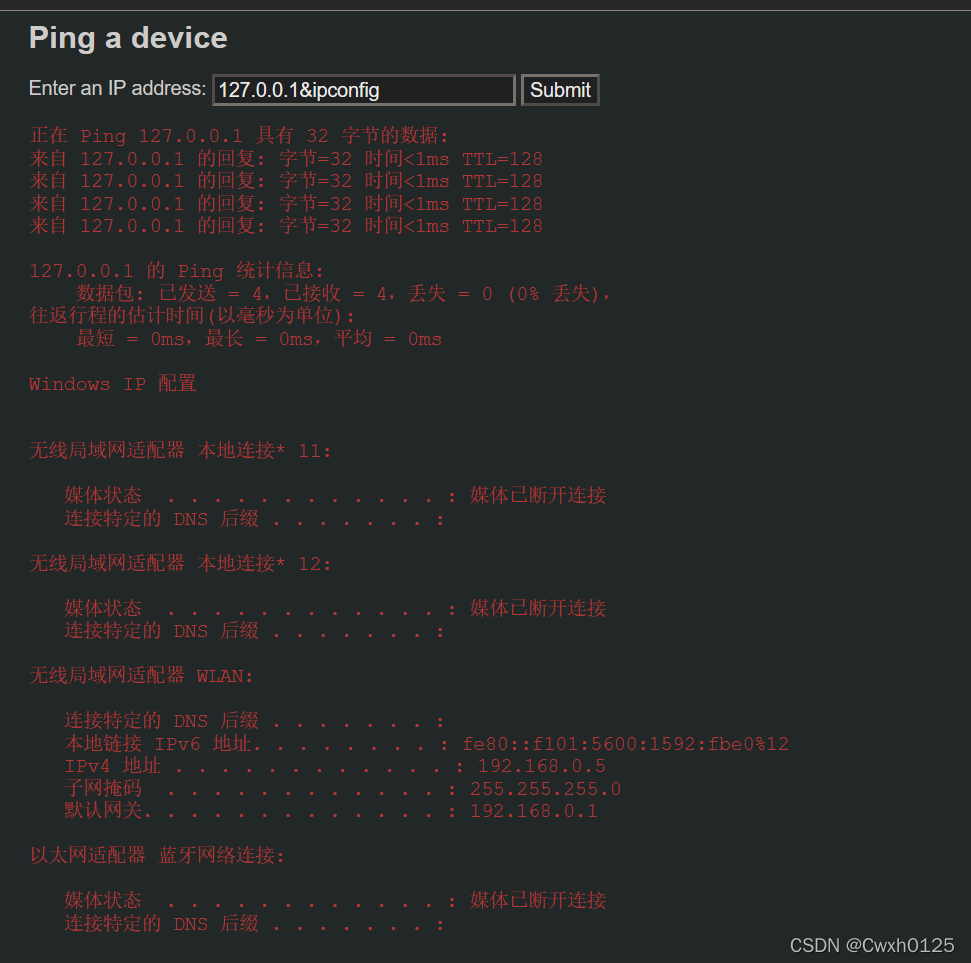This screenshot has height=963, width=971.
Task: Click the "无线局域网适配器 本地连接* 11" header
Action: (180, 450)
